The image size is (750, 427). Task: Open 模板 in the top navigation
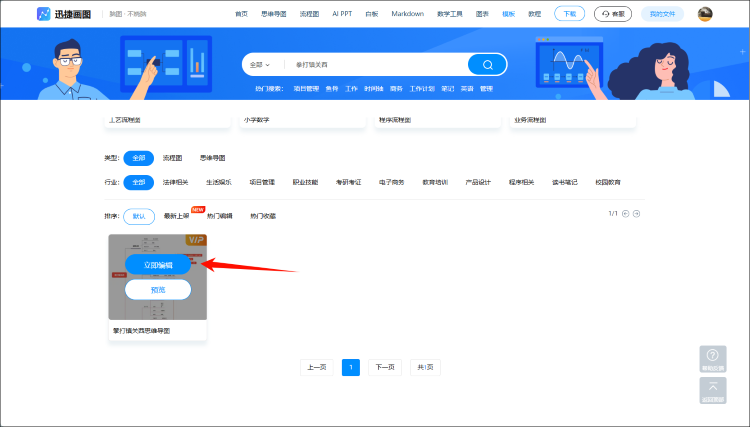point(508,14)
